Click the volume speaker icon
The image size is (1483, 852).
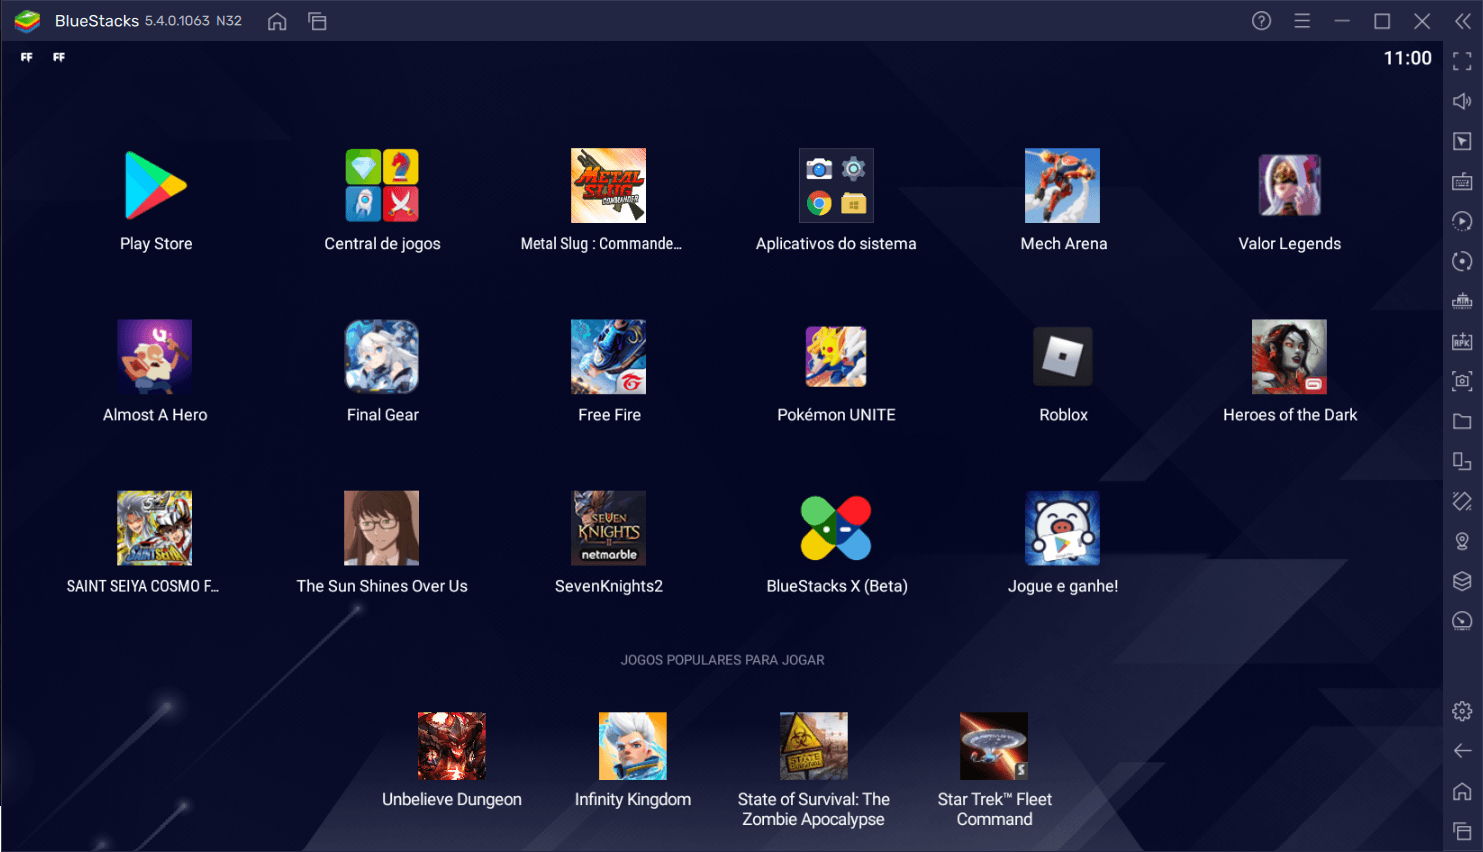point(1462,101)
